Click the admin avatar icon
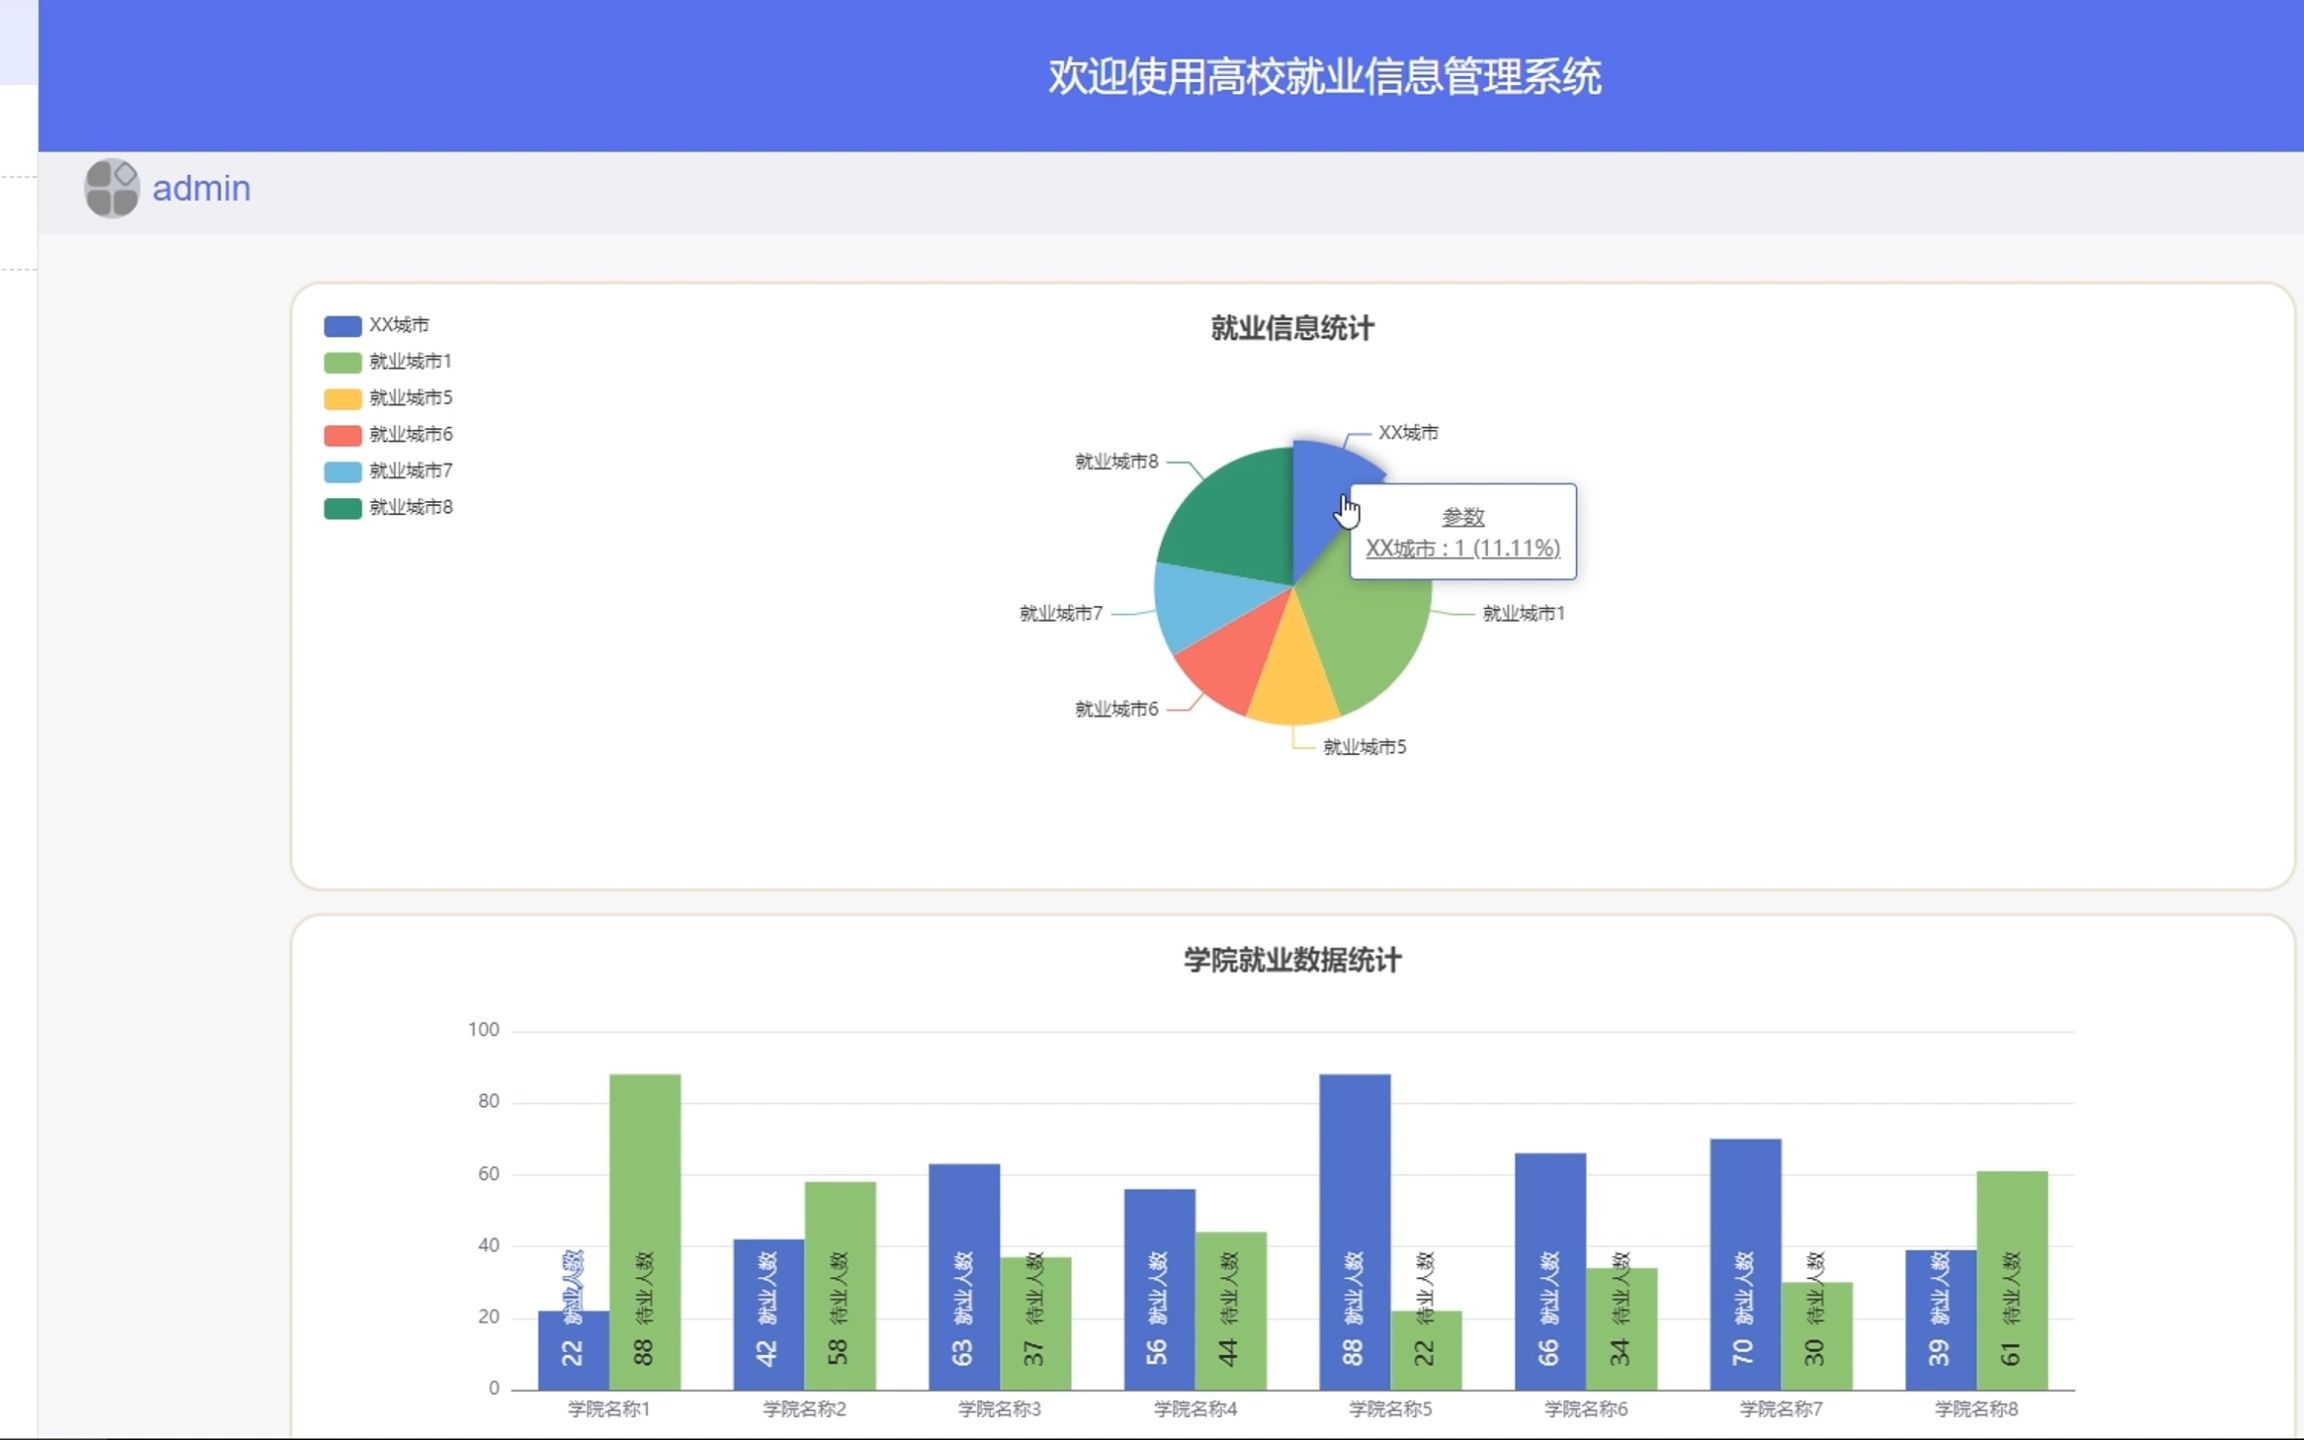Image resolution: width=2304 pixels, height=1440 pixels. pyautogui.click(x=112, y=188)
